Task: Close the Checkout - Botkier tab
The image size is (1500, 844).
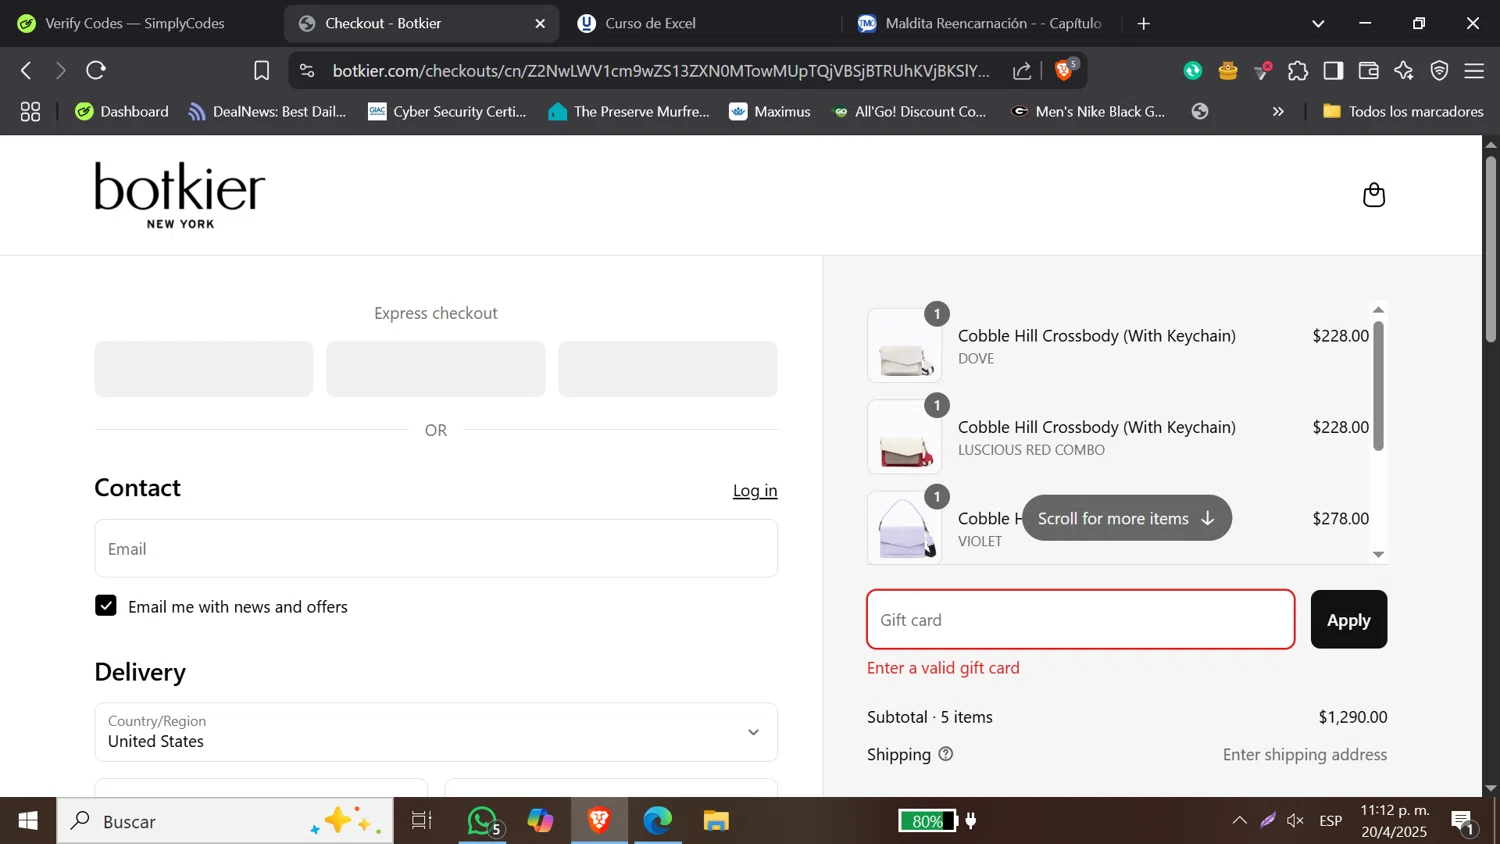Action: [540, 23]
